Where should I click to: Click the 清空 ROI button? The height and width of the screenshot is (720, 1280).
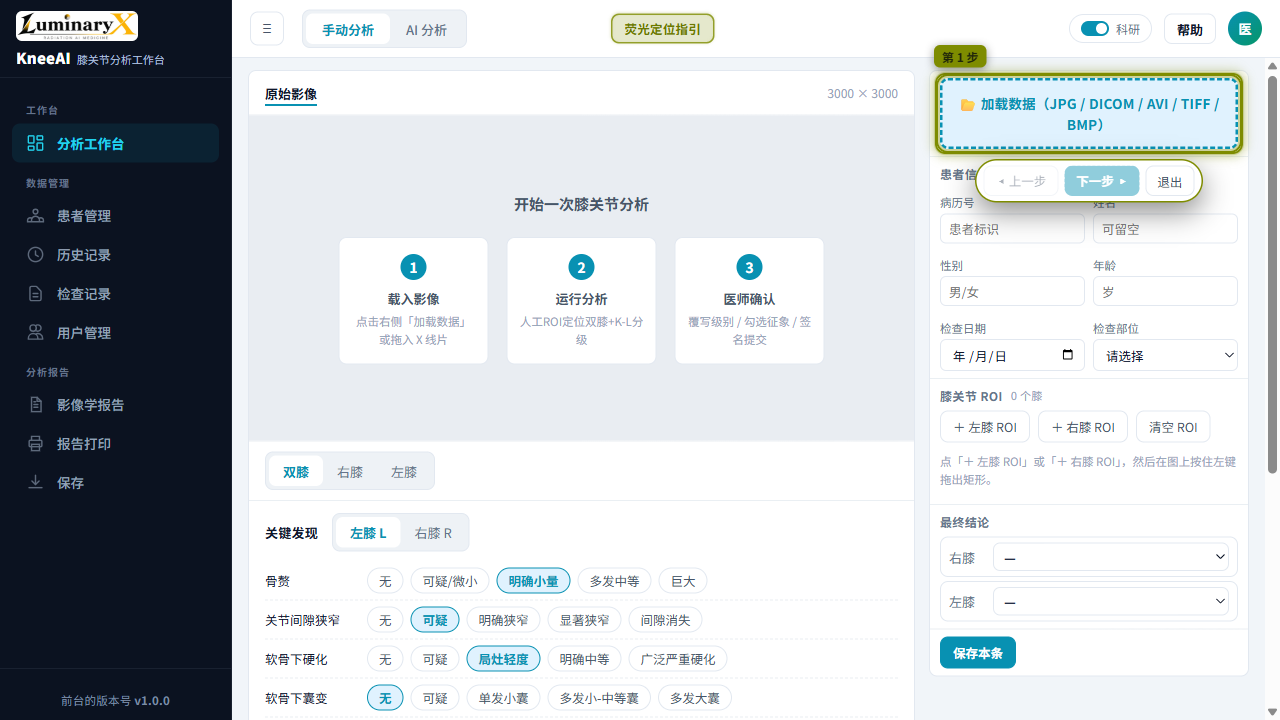point(1173,427)
